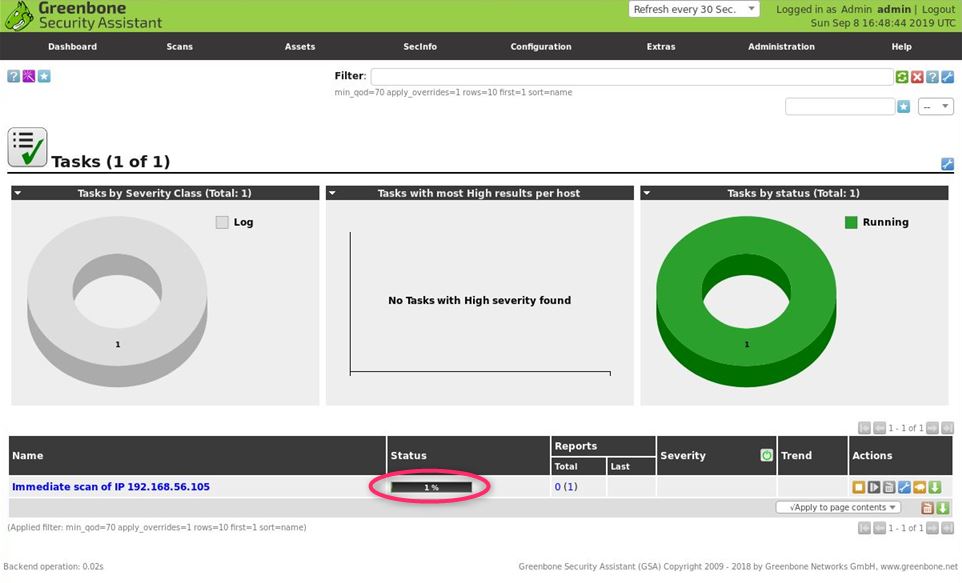Toggle the severity class override icon in Severity header
The height and width of the screenshot is (583, 962).
pos(766,455)
